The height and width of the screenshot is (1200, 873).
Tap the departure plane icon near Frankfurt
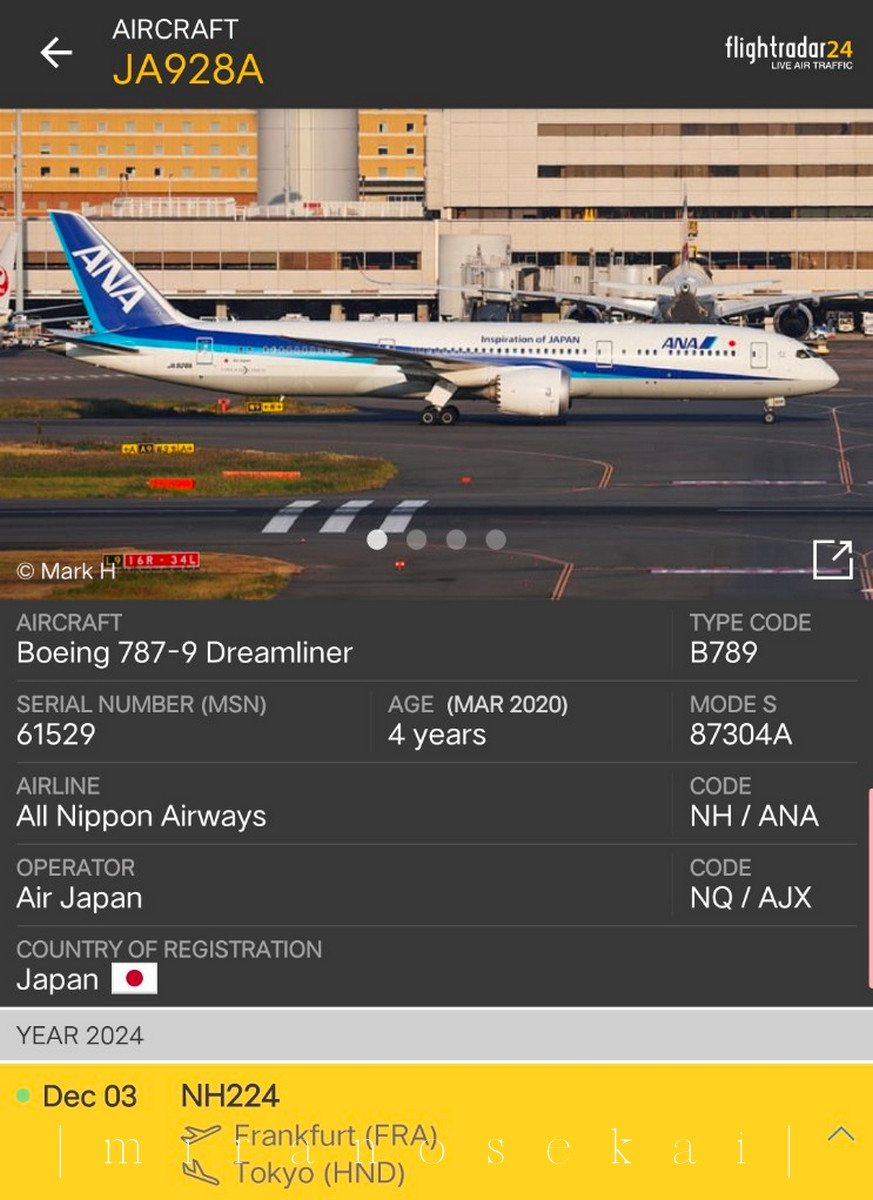coord(201,1137)
